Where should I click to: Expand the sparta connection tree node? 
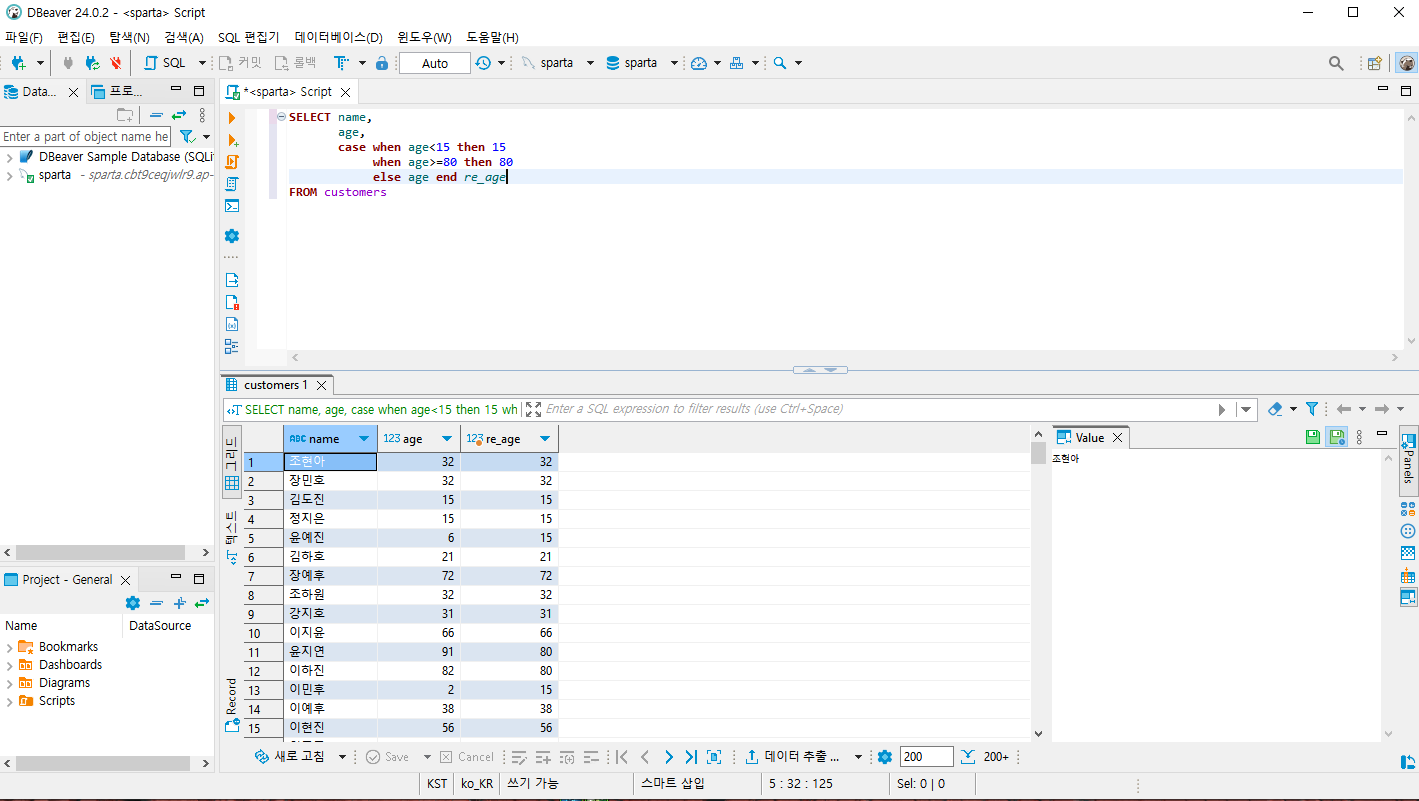point(9,175)
